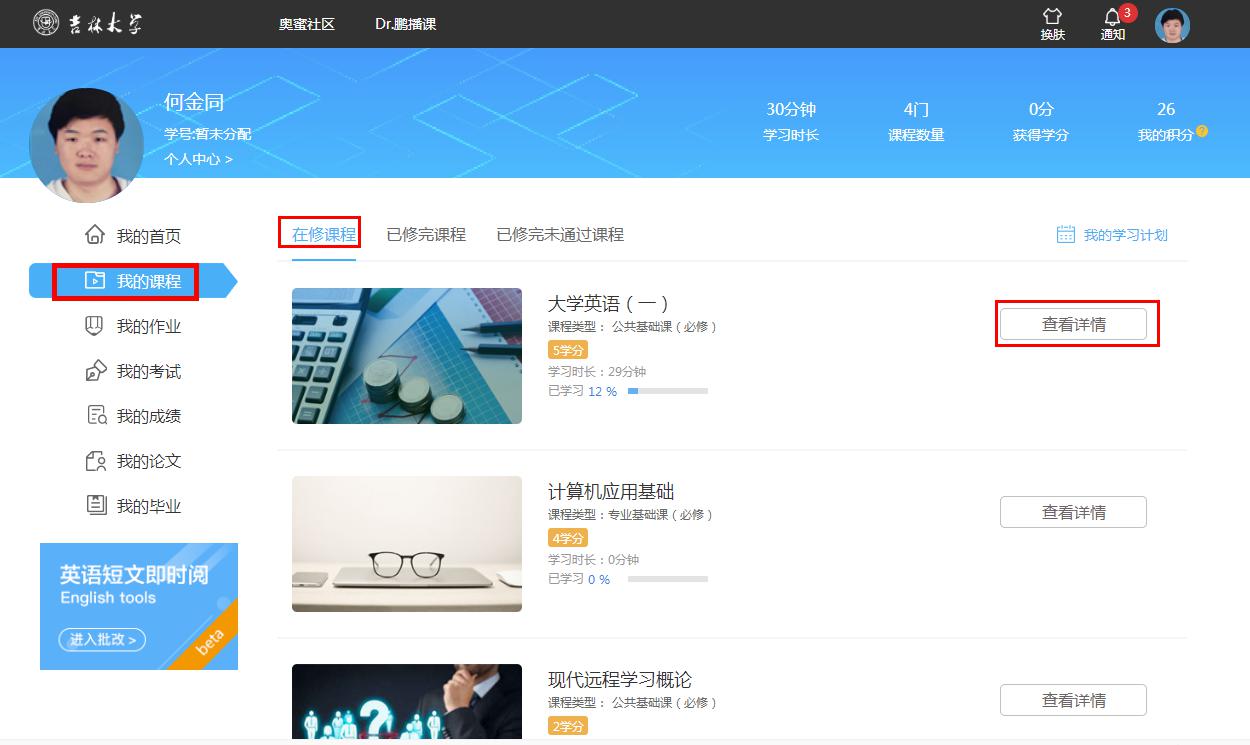Click the exam icon beside 我的考试
This screenshot has width=1250, height=745.
point(95,371)
